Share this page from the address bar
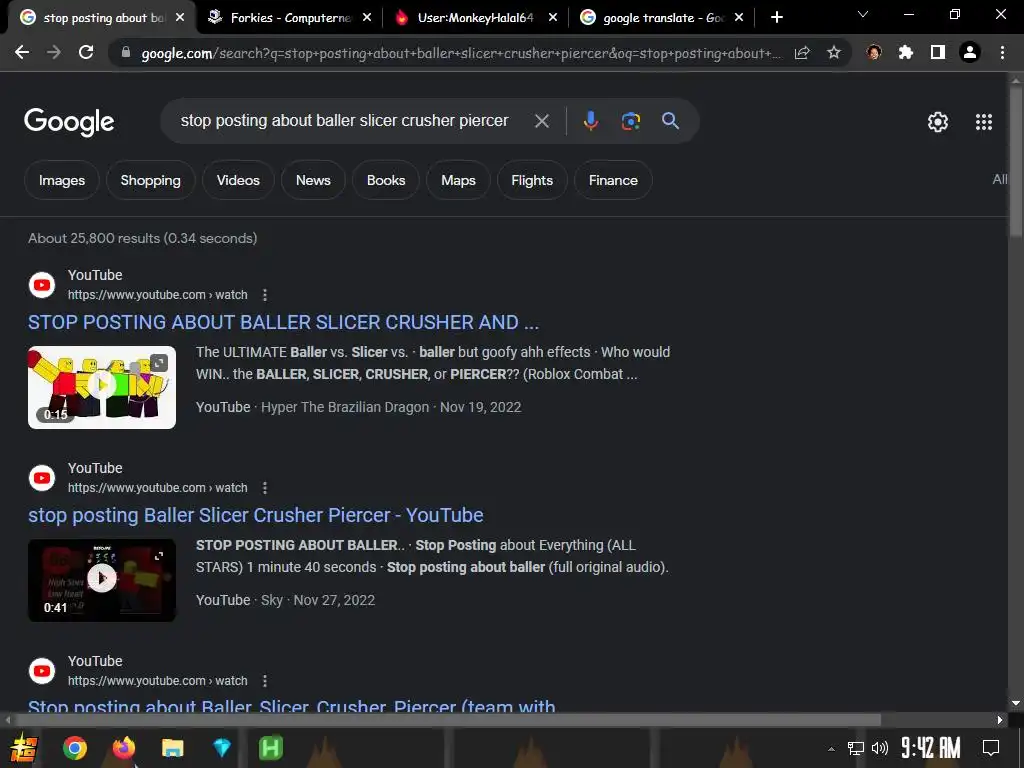This screenshot has width=1024, height=768. (x=802, y=52)
